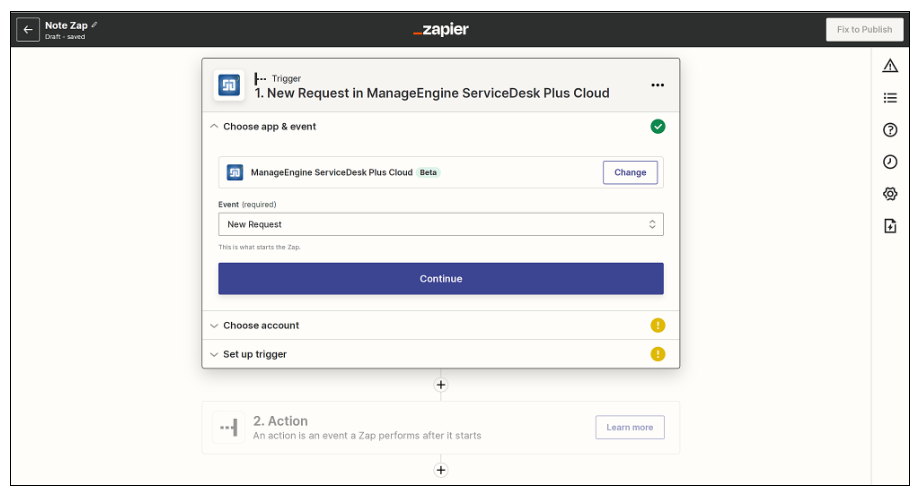Image resolution: width=923 pixels, height=502 pixels.
Task: Edit the Note Zap name pencil icon
Action: (94, 25)
